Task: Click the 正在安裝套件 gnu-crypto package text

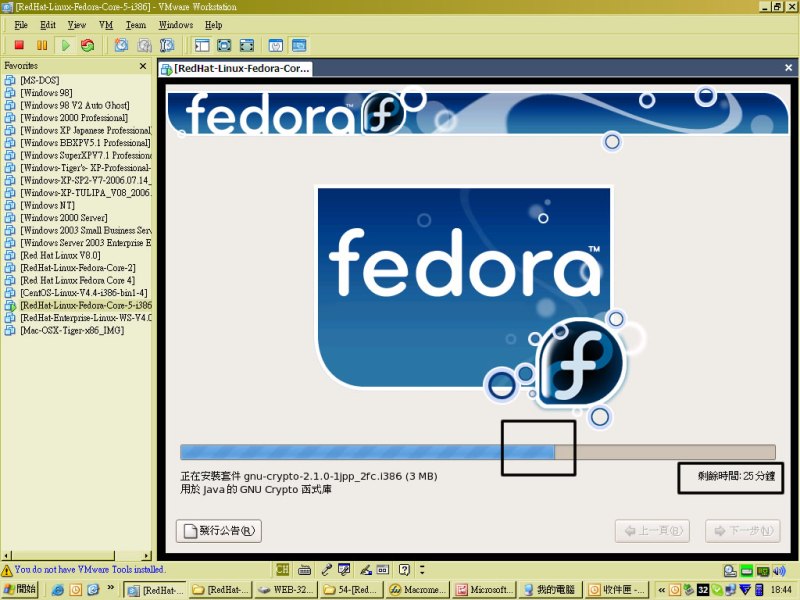Action: click(x=309, y=476)
